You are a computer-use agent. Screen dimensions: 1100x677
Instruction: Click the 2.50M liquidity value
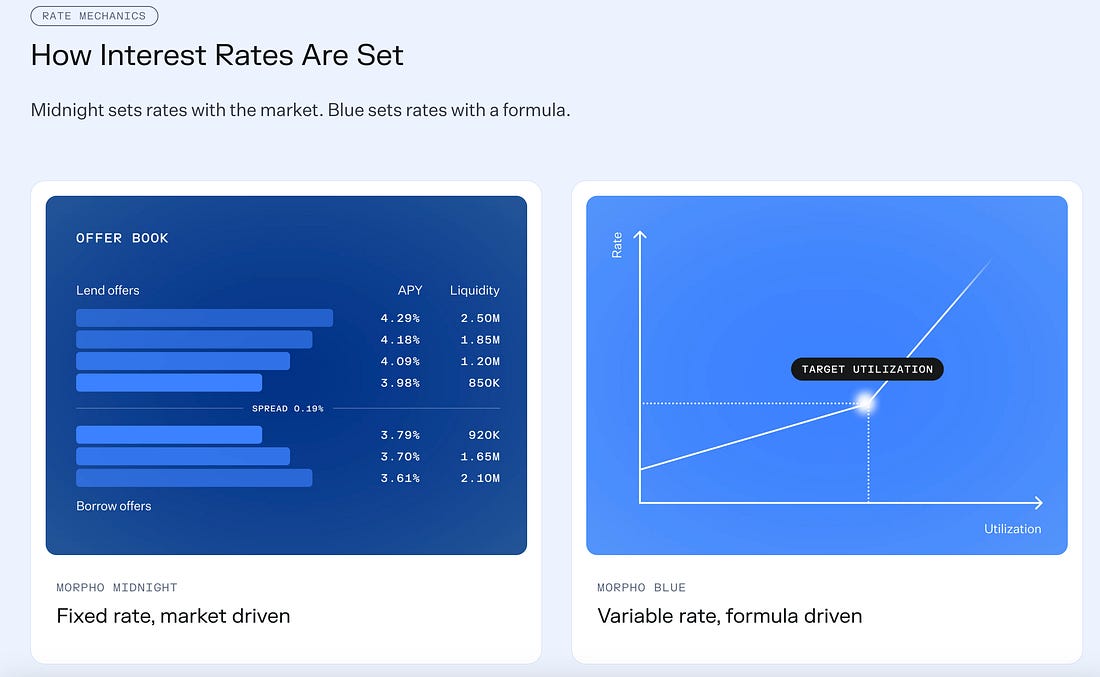coord(481,318)
